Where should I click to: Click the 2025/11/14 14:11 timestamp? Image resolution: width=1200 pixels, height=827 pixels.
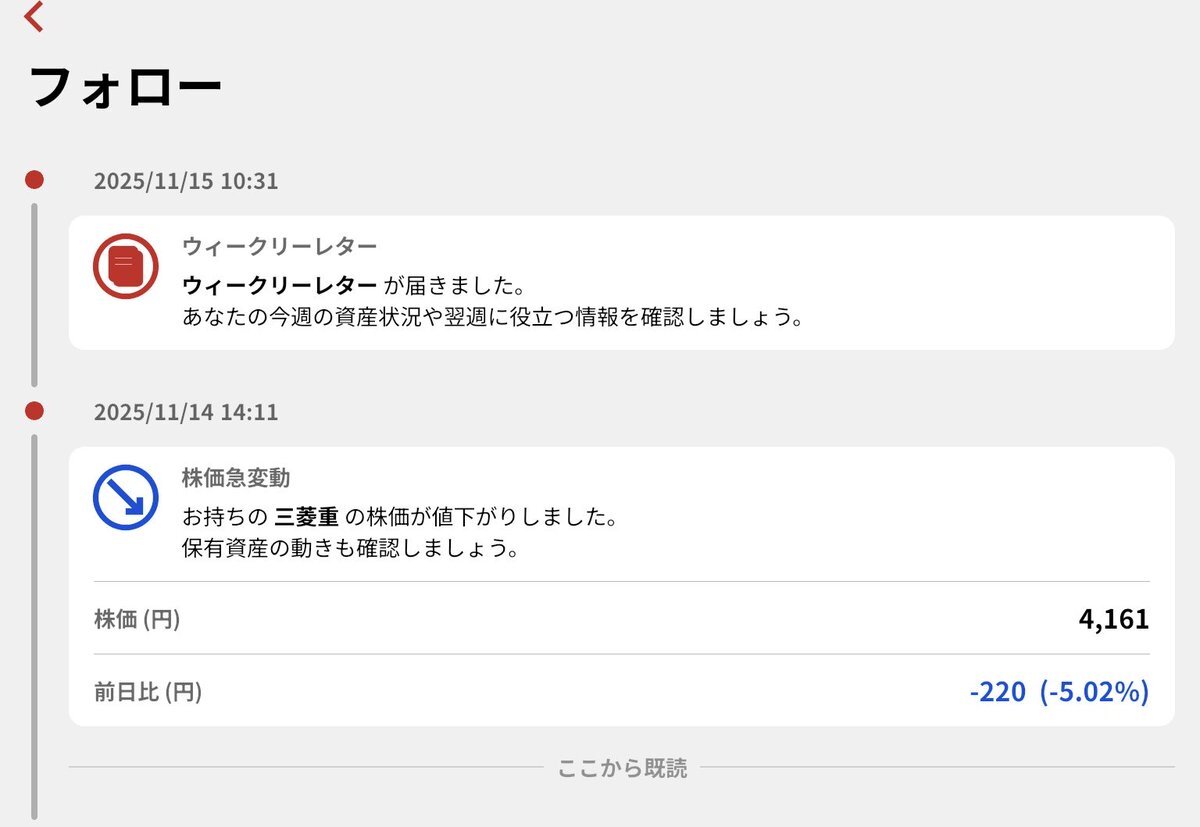click(186, 412)
